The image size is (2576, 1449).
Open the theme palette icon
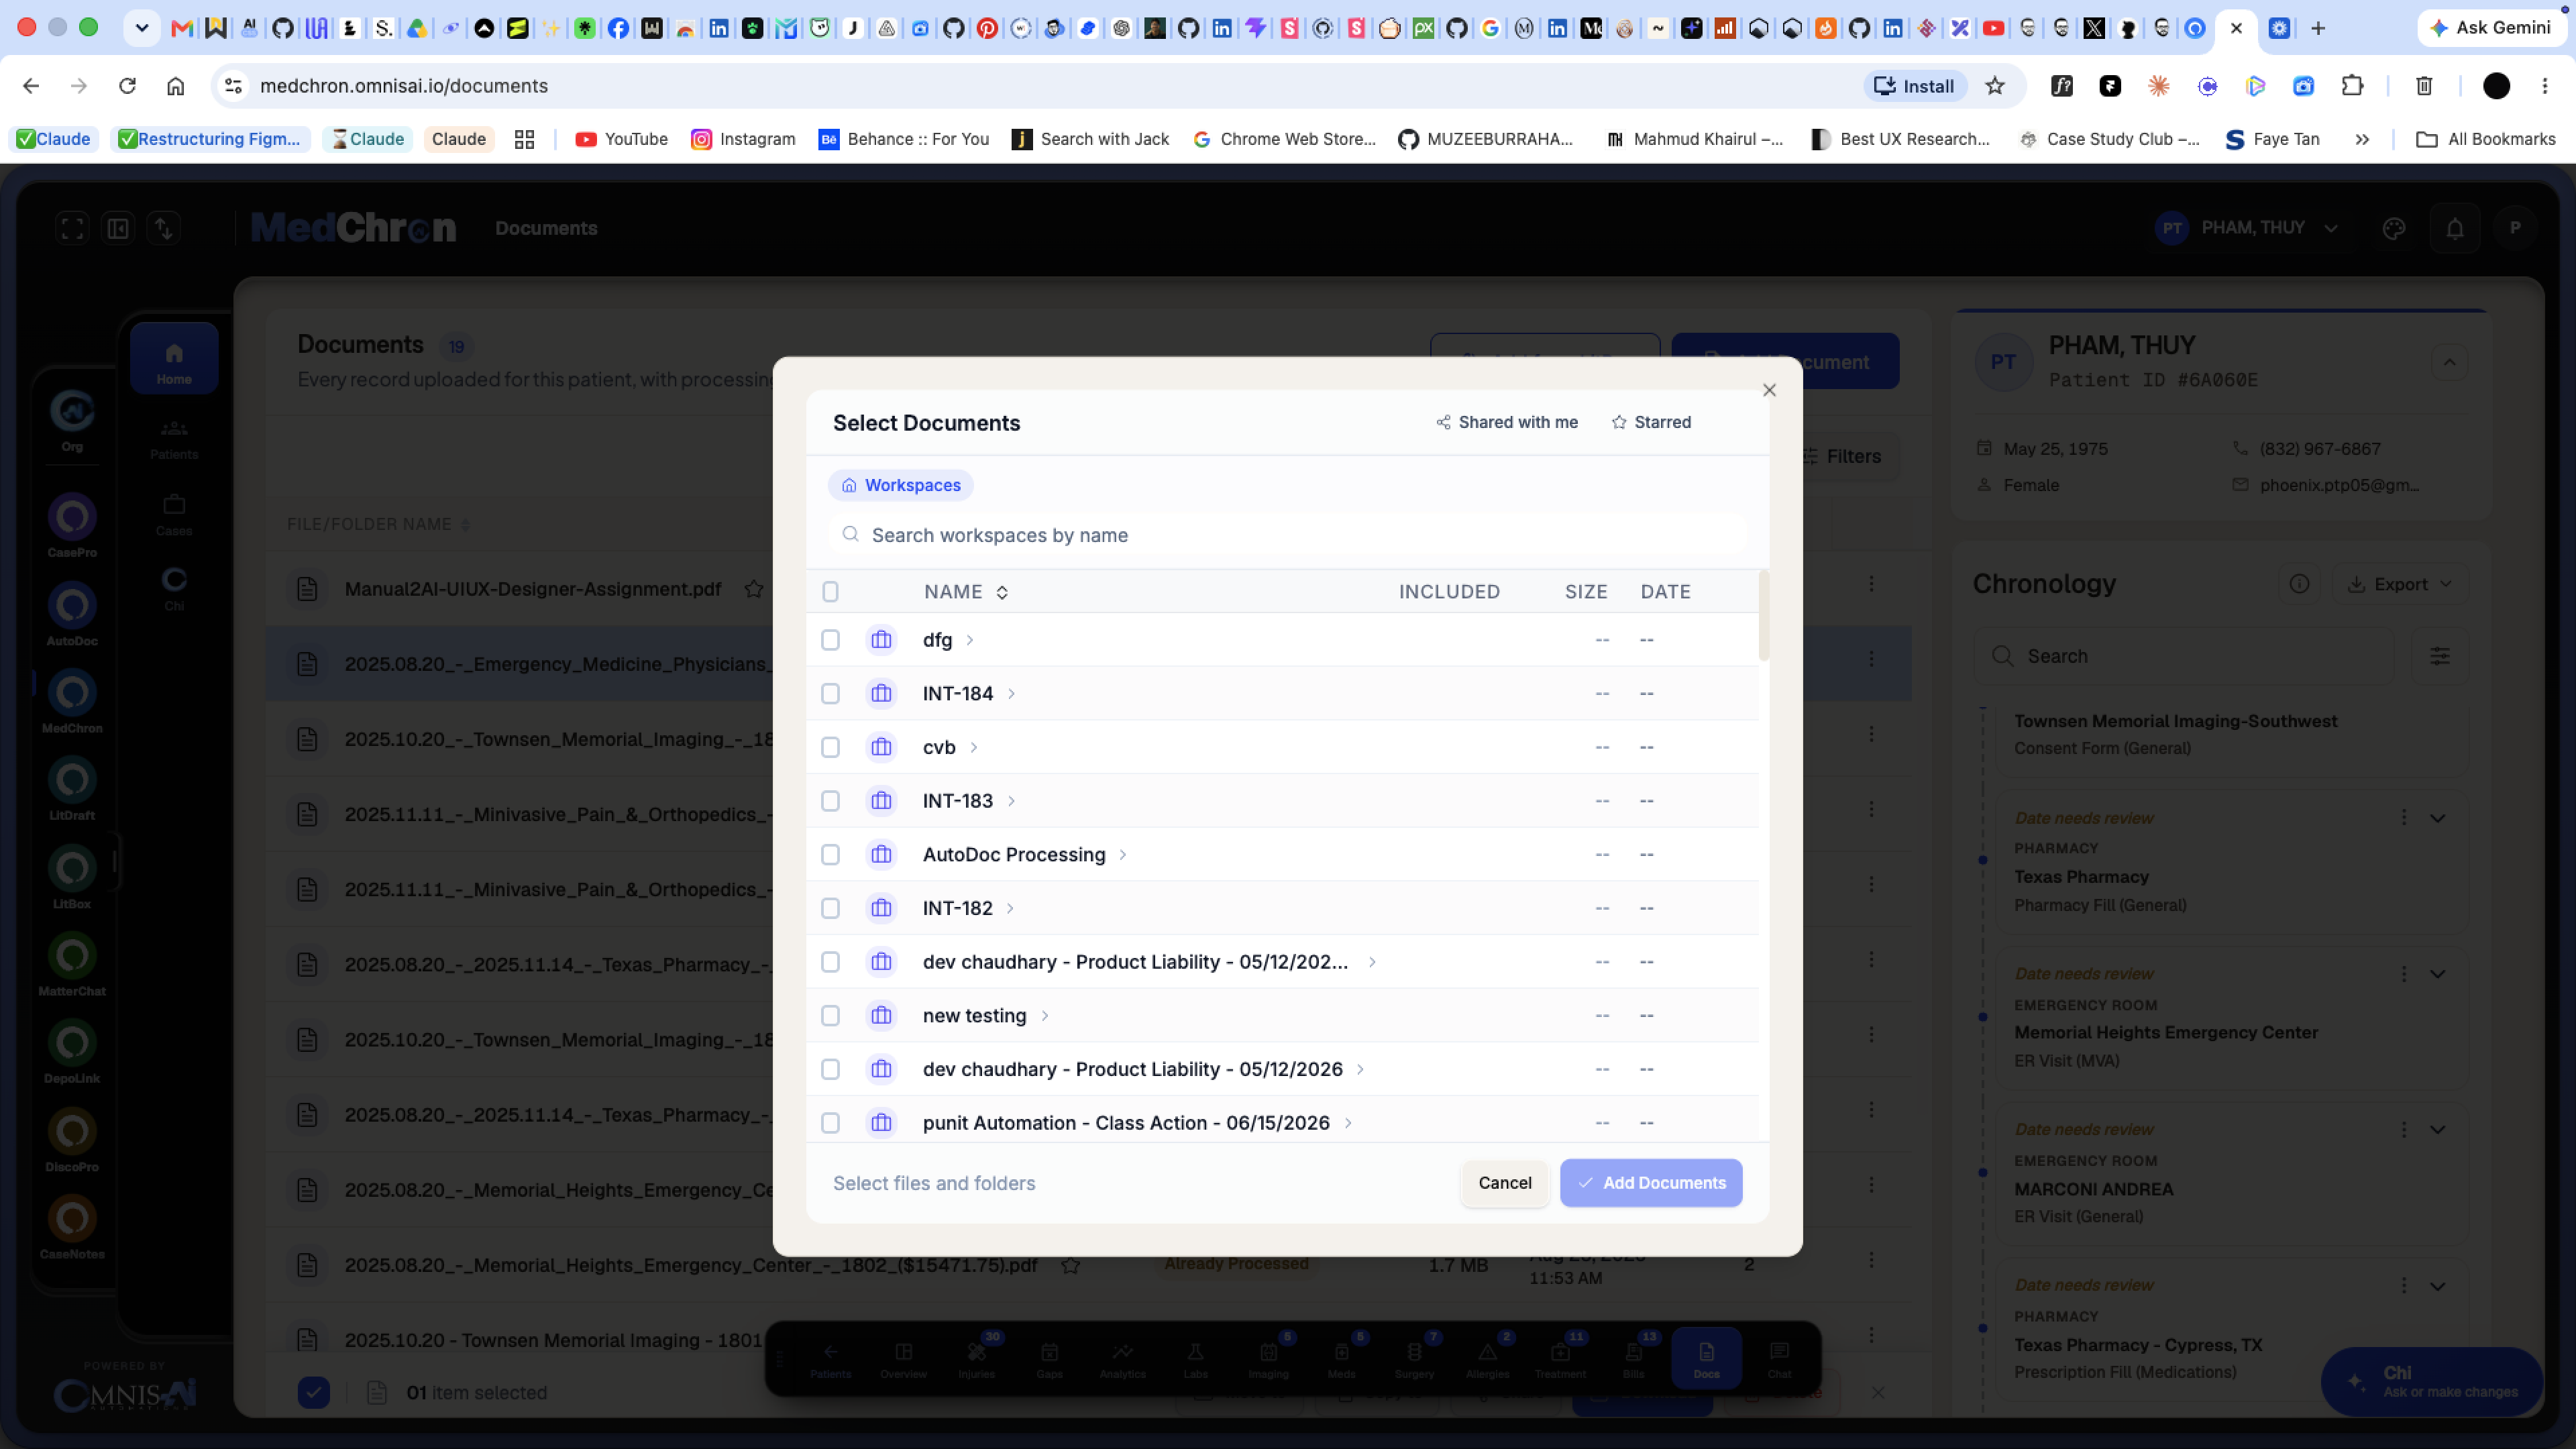point(2393,229)
